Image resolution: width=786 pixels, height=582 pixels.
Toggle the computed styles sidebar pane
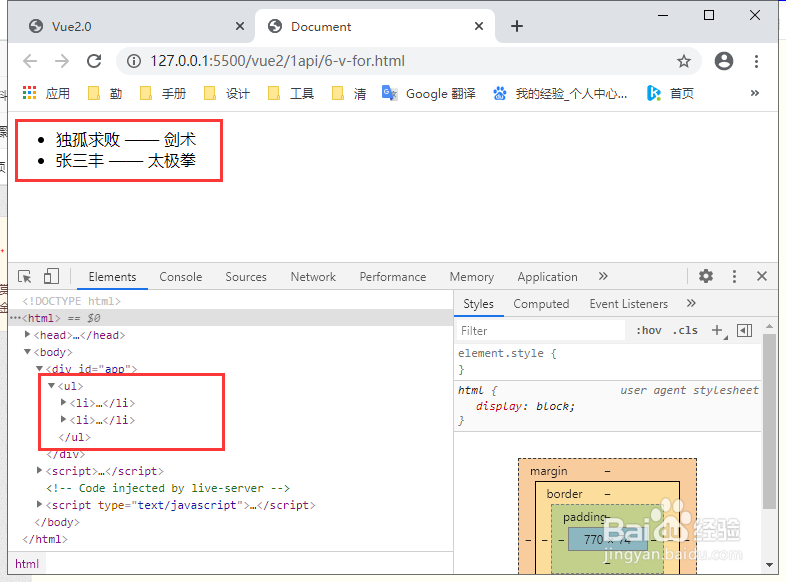click(744, 330)
